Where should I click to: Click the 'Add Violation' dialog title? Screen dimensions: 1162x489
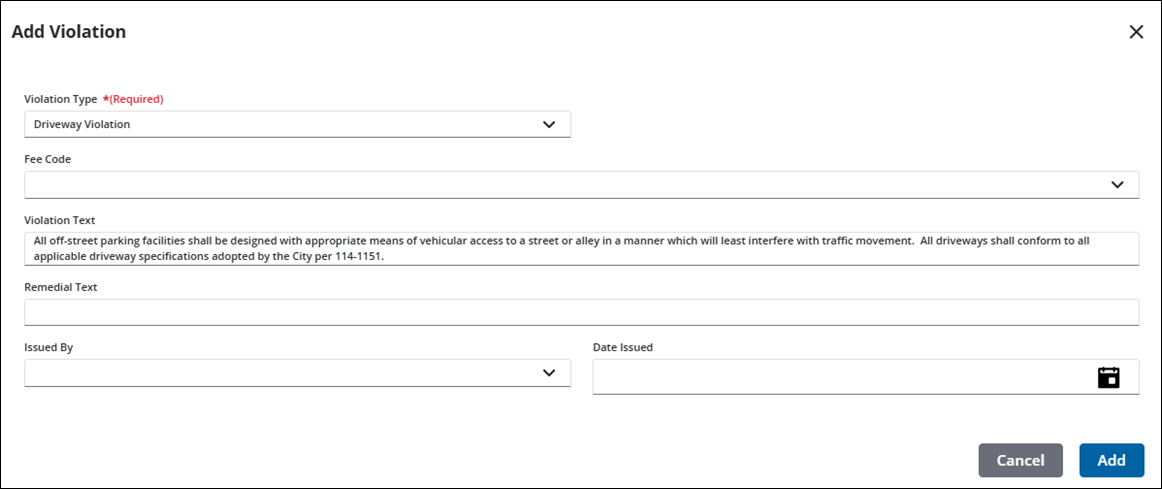pyautogui.click(x=69, y=32)
